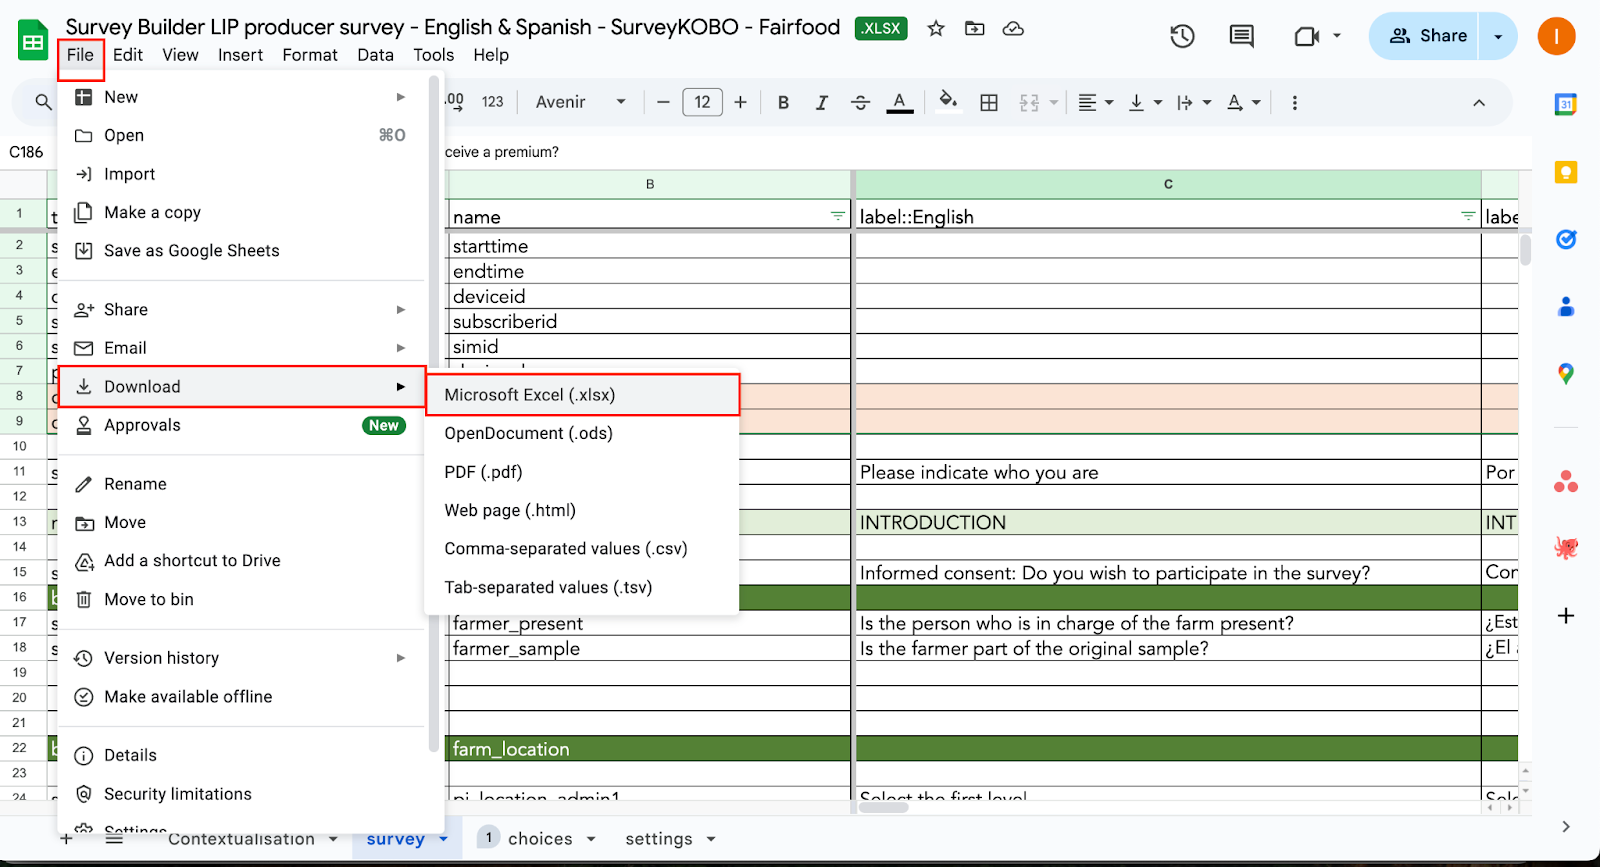Open Google Maps side panel icon
This screenshot has height=867, width=1600.
[x=1566, y=373]
